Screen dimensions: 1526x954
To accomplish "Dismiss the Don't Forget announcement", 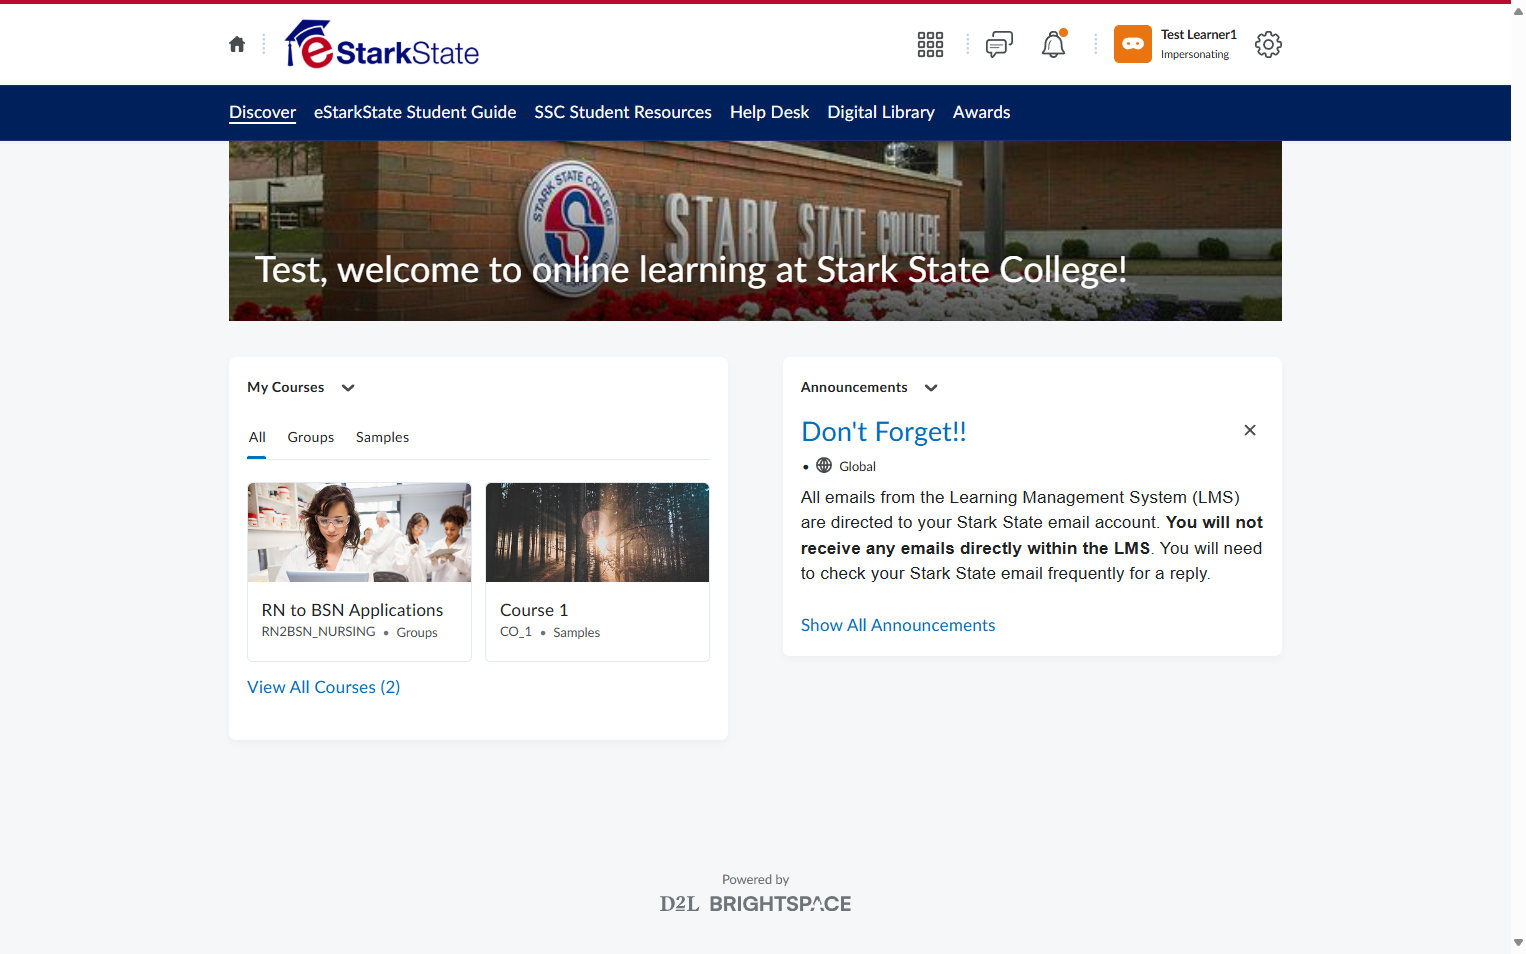I will 1250,430.
